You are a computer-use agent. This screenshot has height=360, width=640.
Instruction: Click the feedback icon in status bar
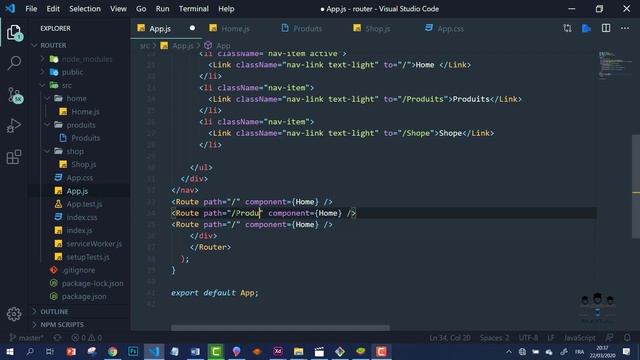[609, 338]
